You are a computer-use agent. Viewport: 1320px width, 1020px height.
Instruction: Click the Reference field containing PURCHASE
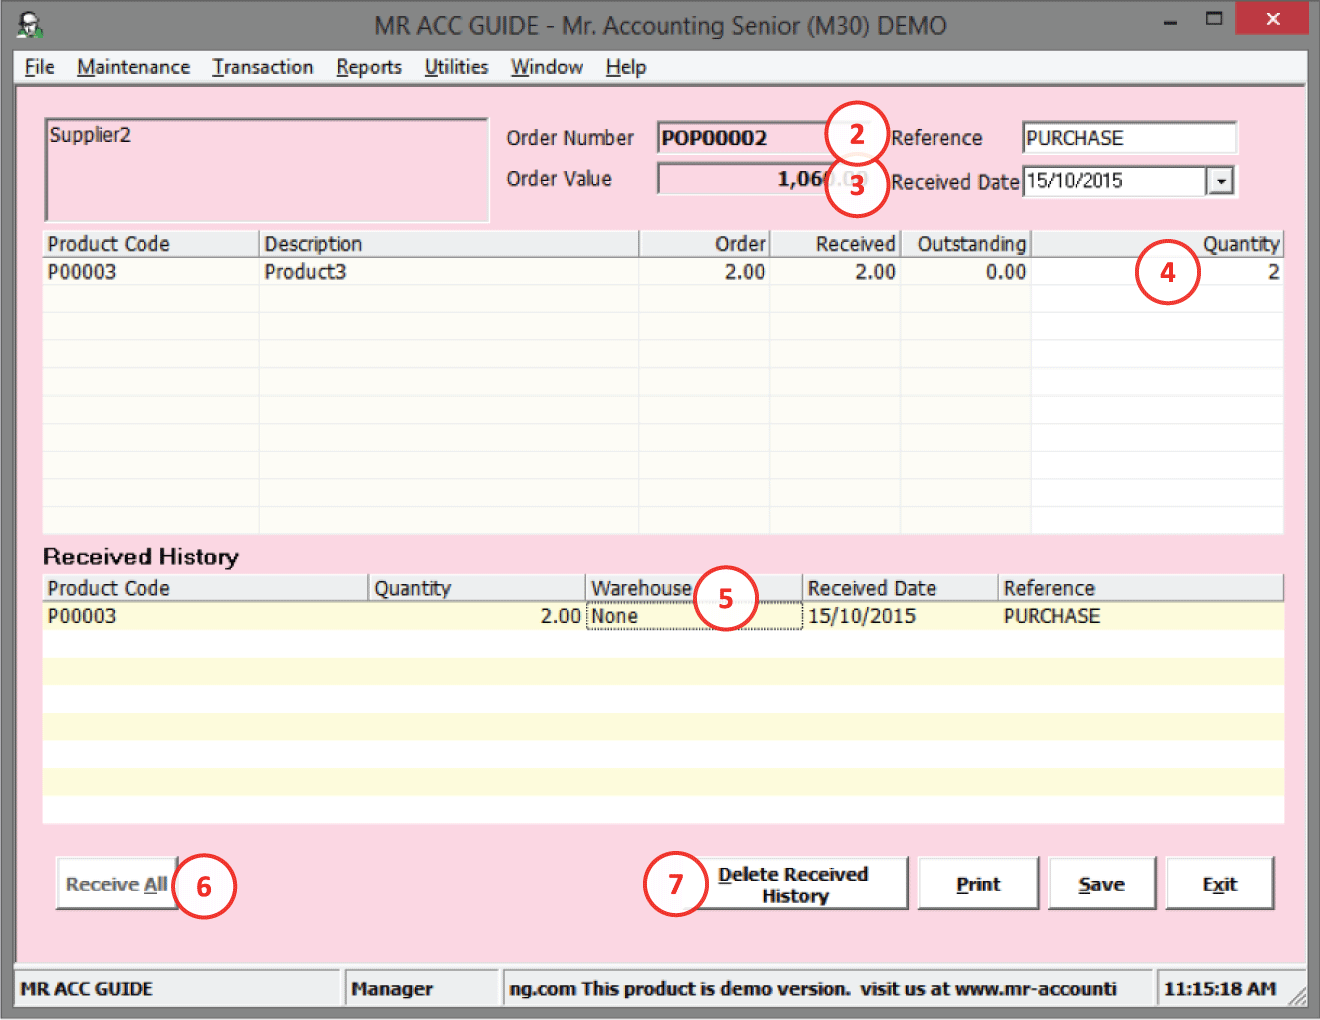(1129, 138)
